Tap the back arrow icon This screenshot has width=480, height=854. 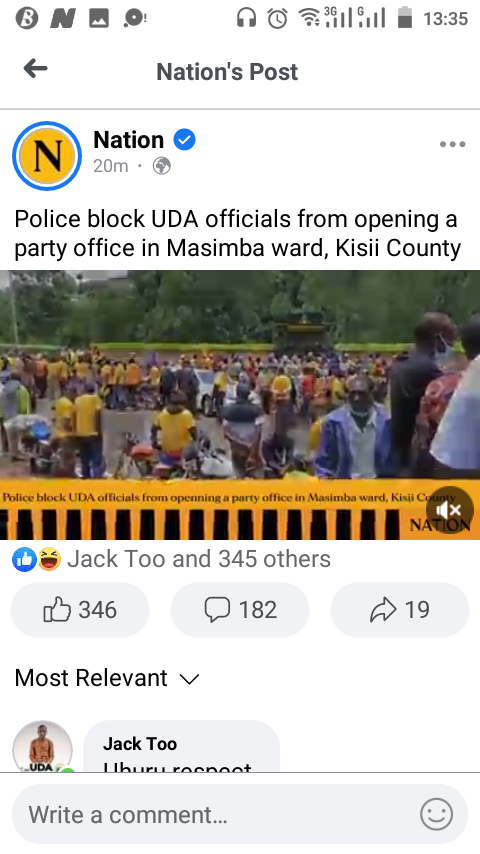[x=36, y=69]
